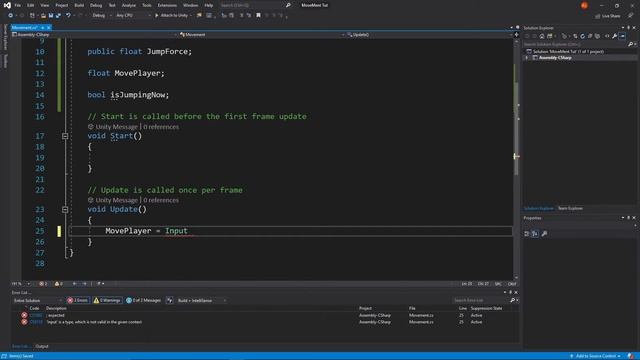Open the Entire Solution scope dropdown
640x360 pixels.
click(x=38, y=300)
